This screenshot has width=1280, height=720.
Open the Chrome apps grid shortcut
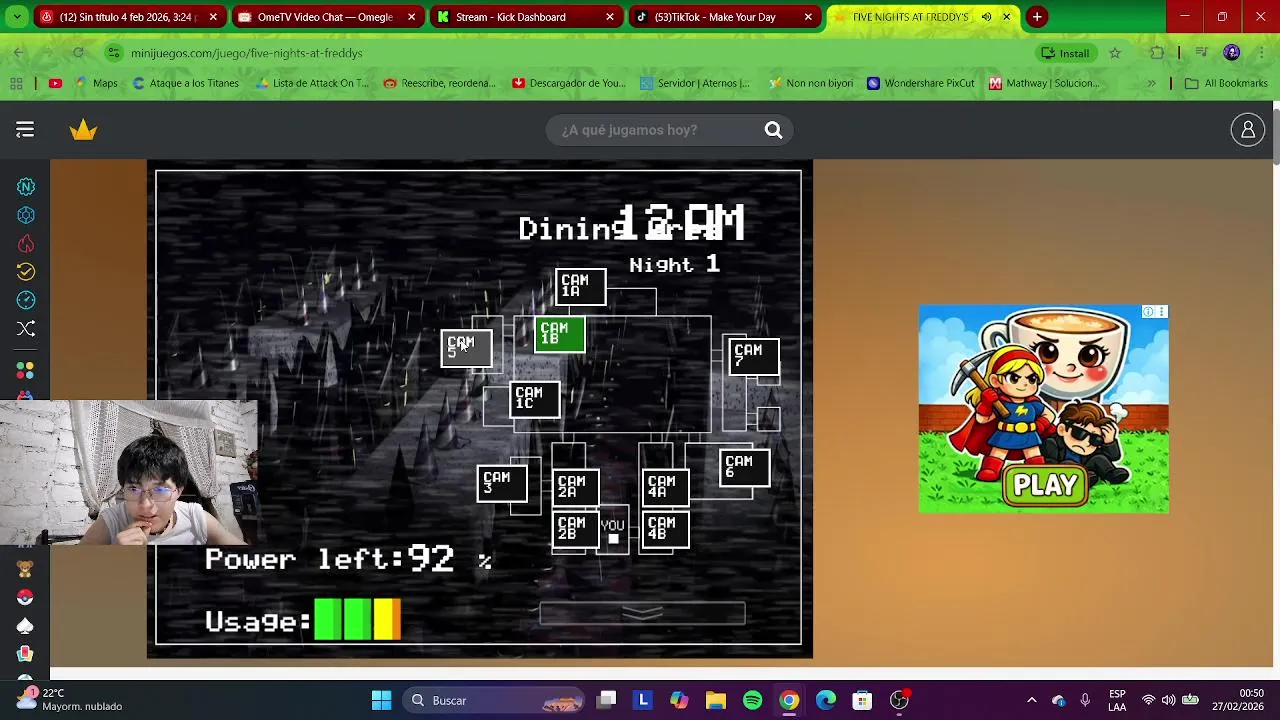click(17, 83)
